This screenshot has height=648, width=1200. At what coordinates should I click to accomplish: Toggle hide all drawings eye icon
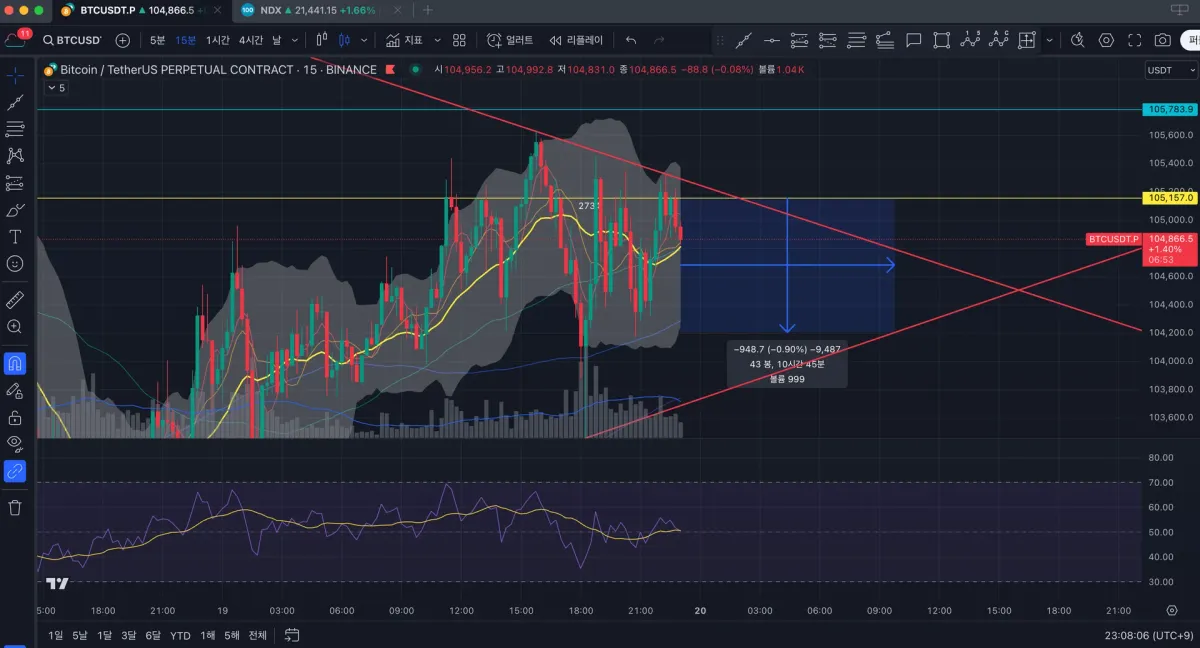pos(15,442)
